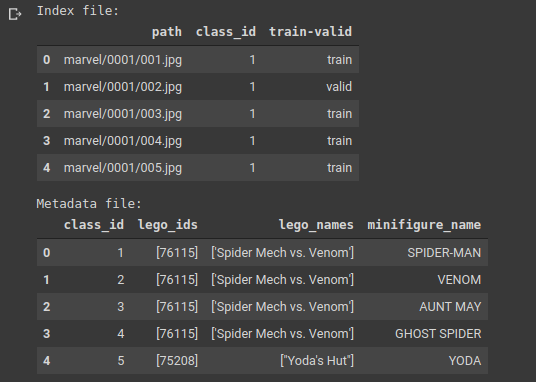
Task: Click class_id 5 in the YODA row
Action: point(121,360)
